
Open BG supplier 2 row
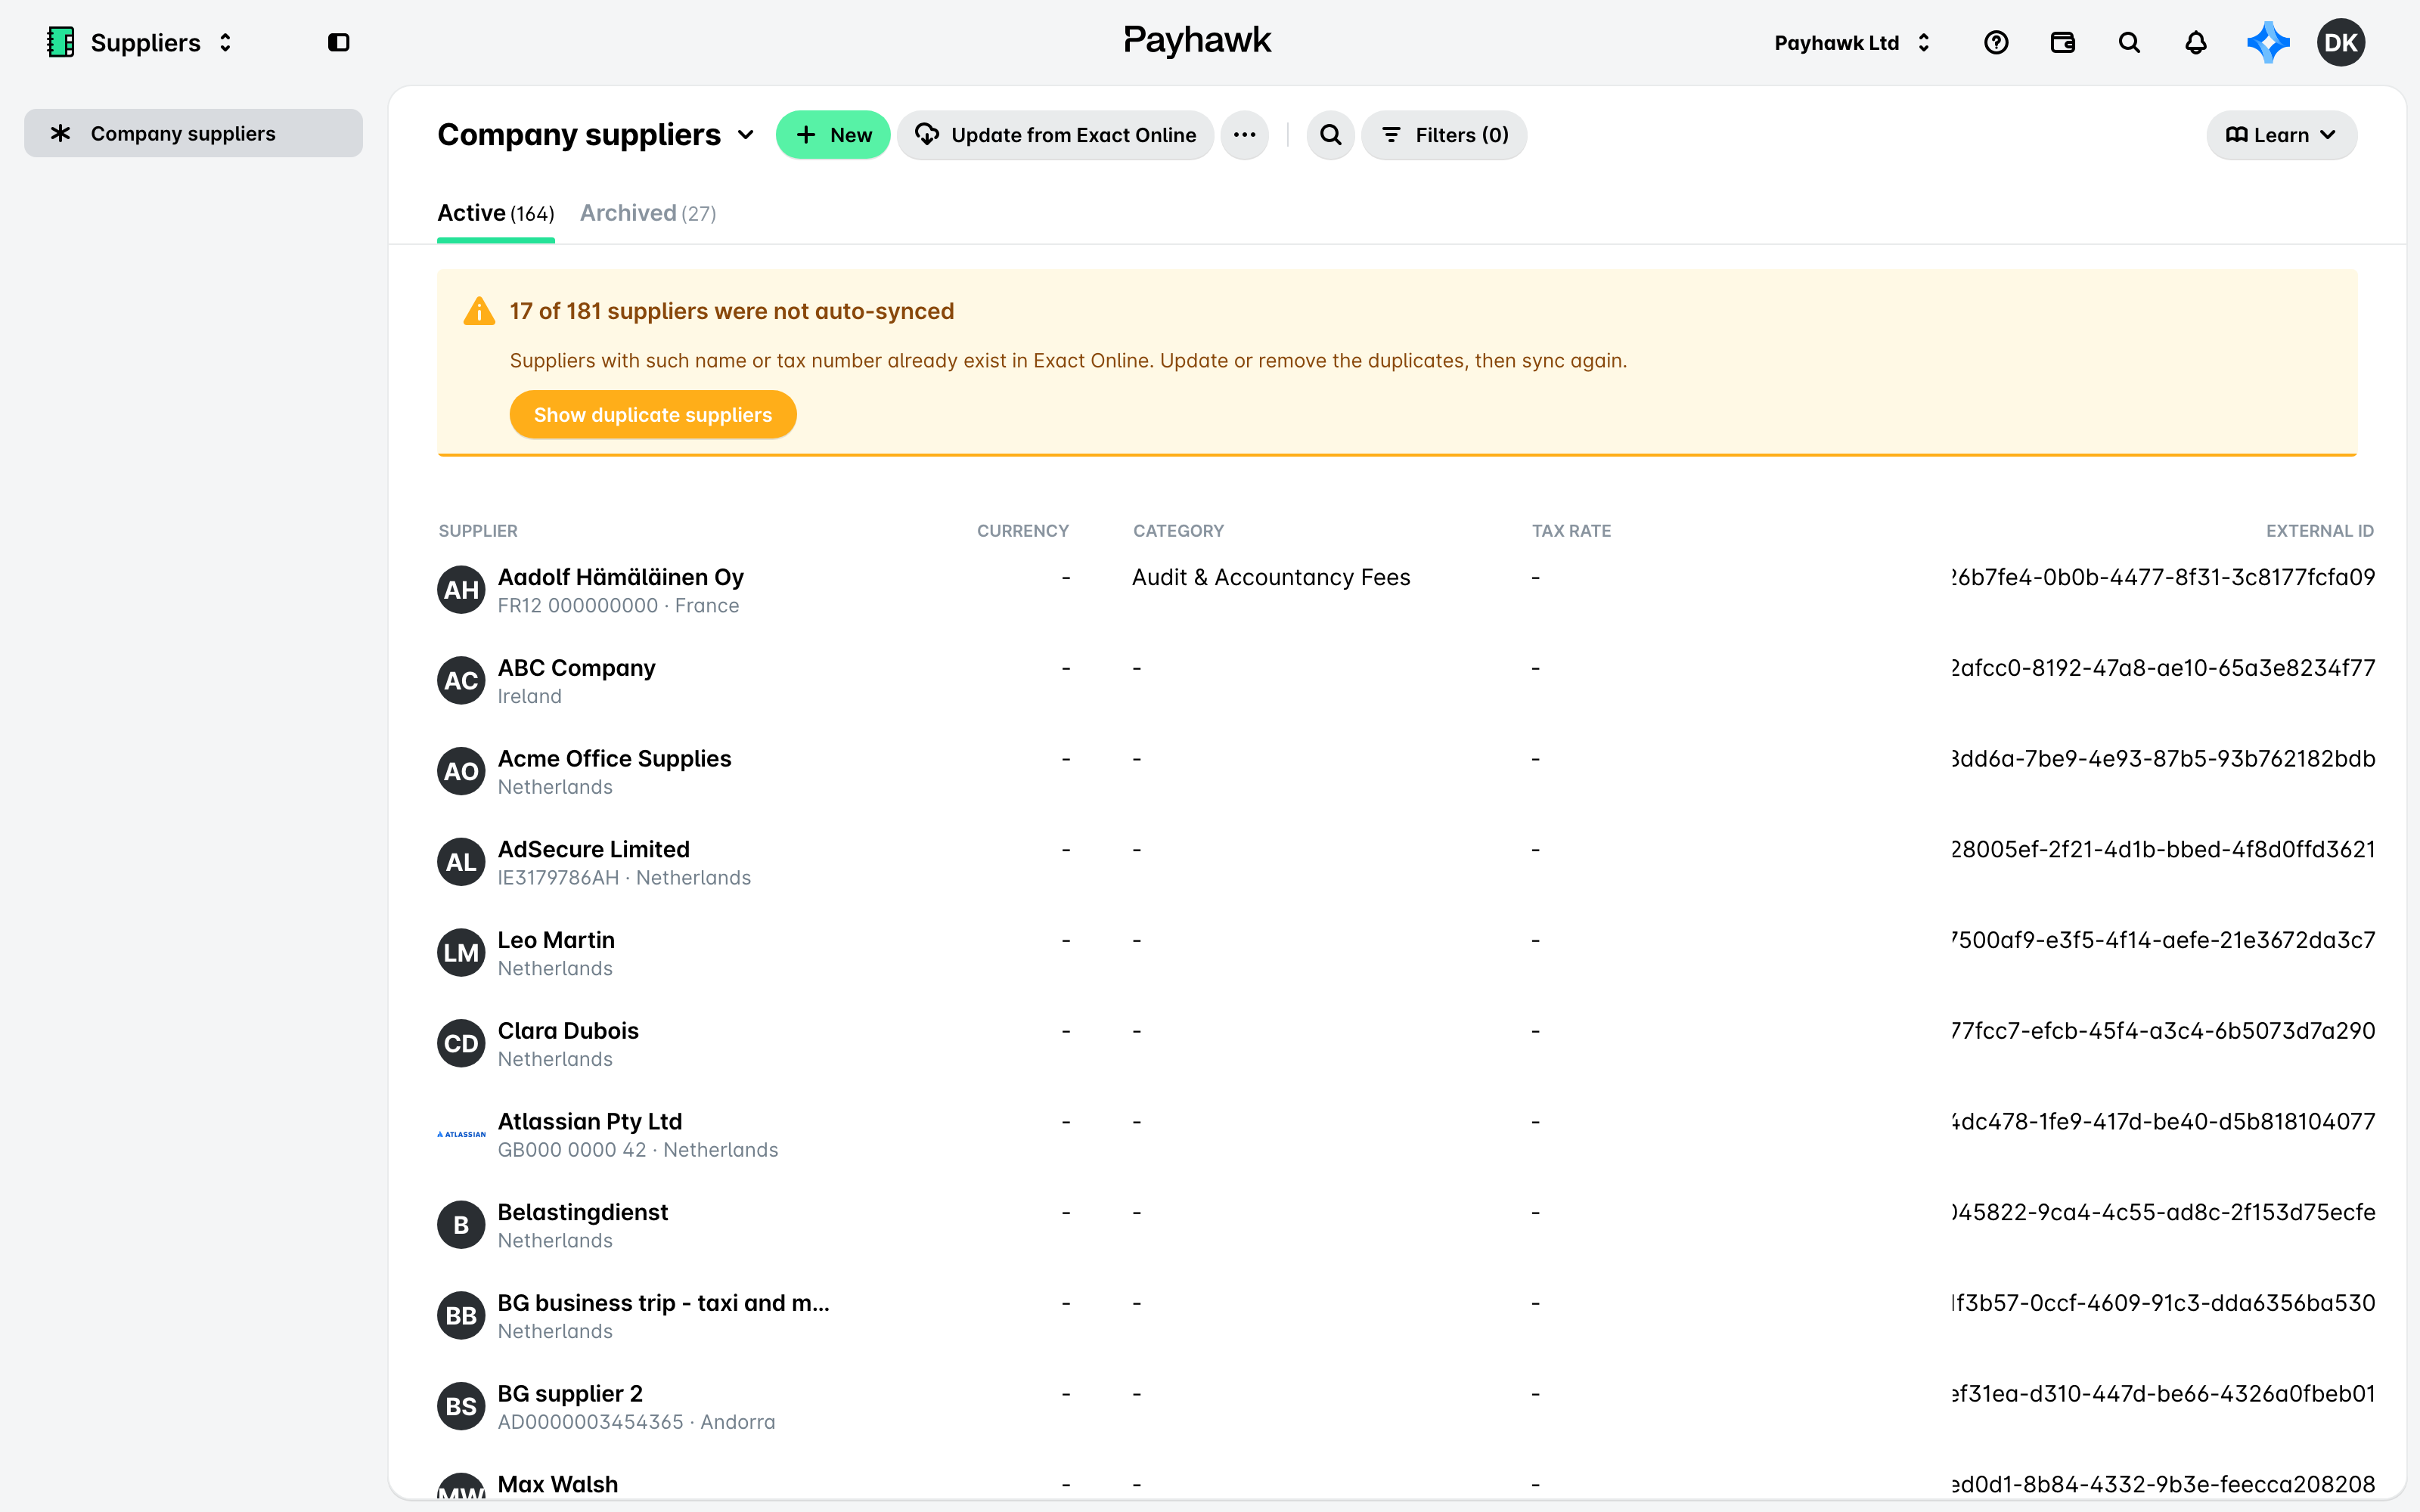click(x=1405, y=1406)
